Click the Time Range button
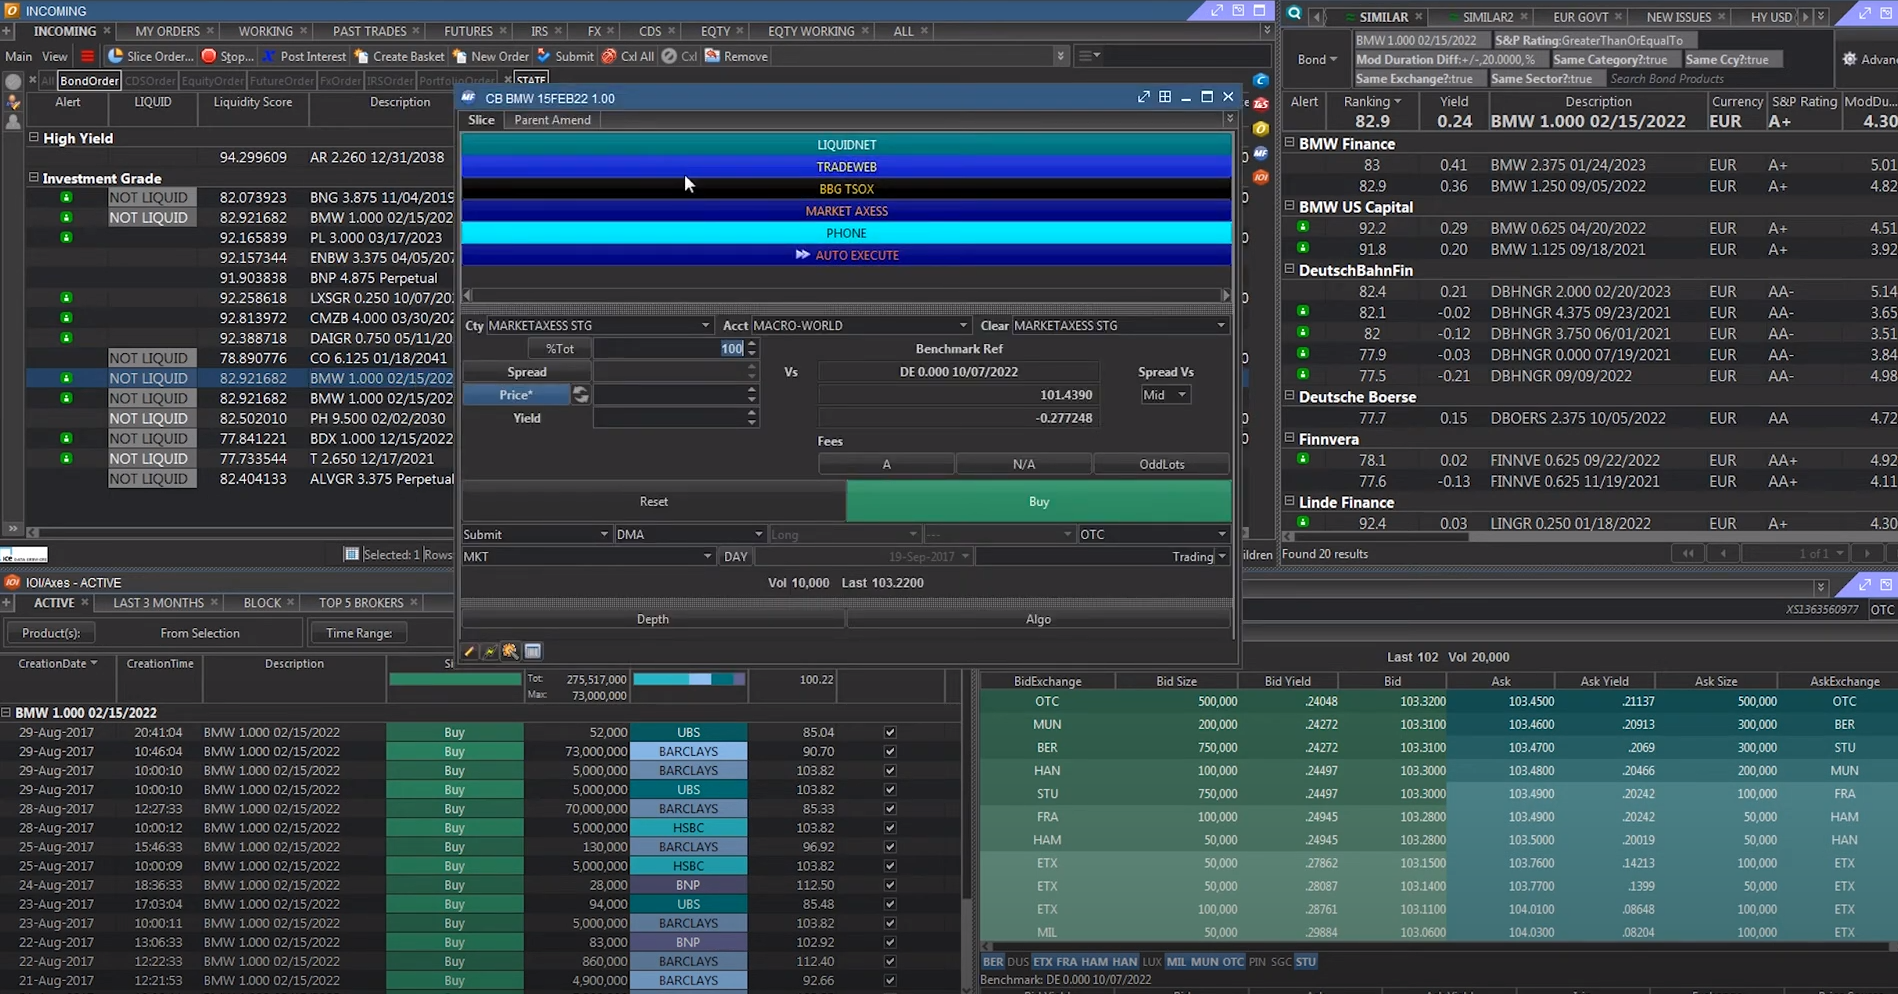 tap(359, 633)
